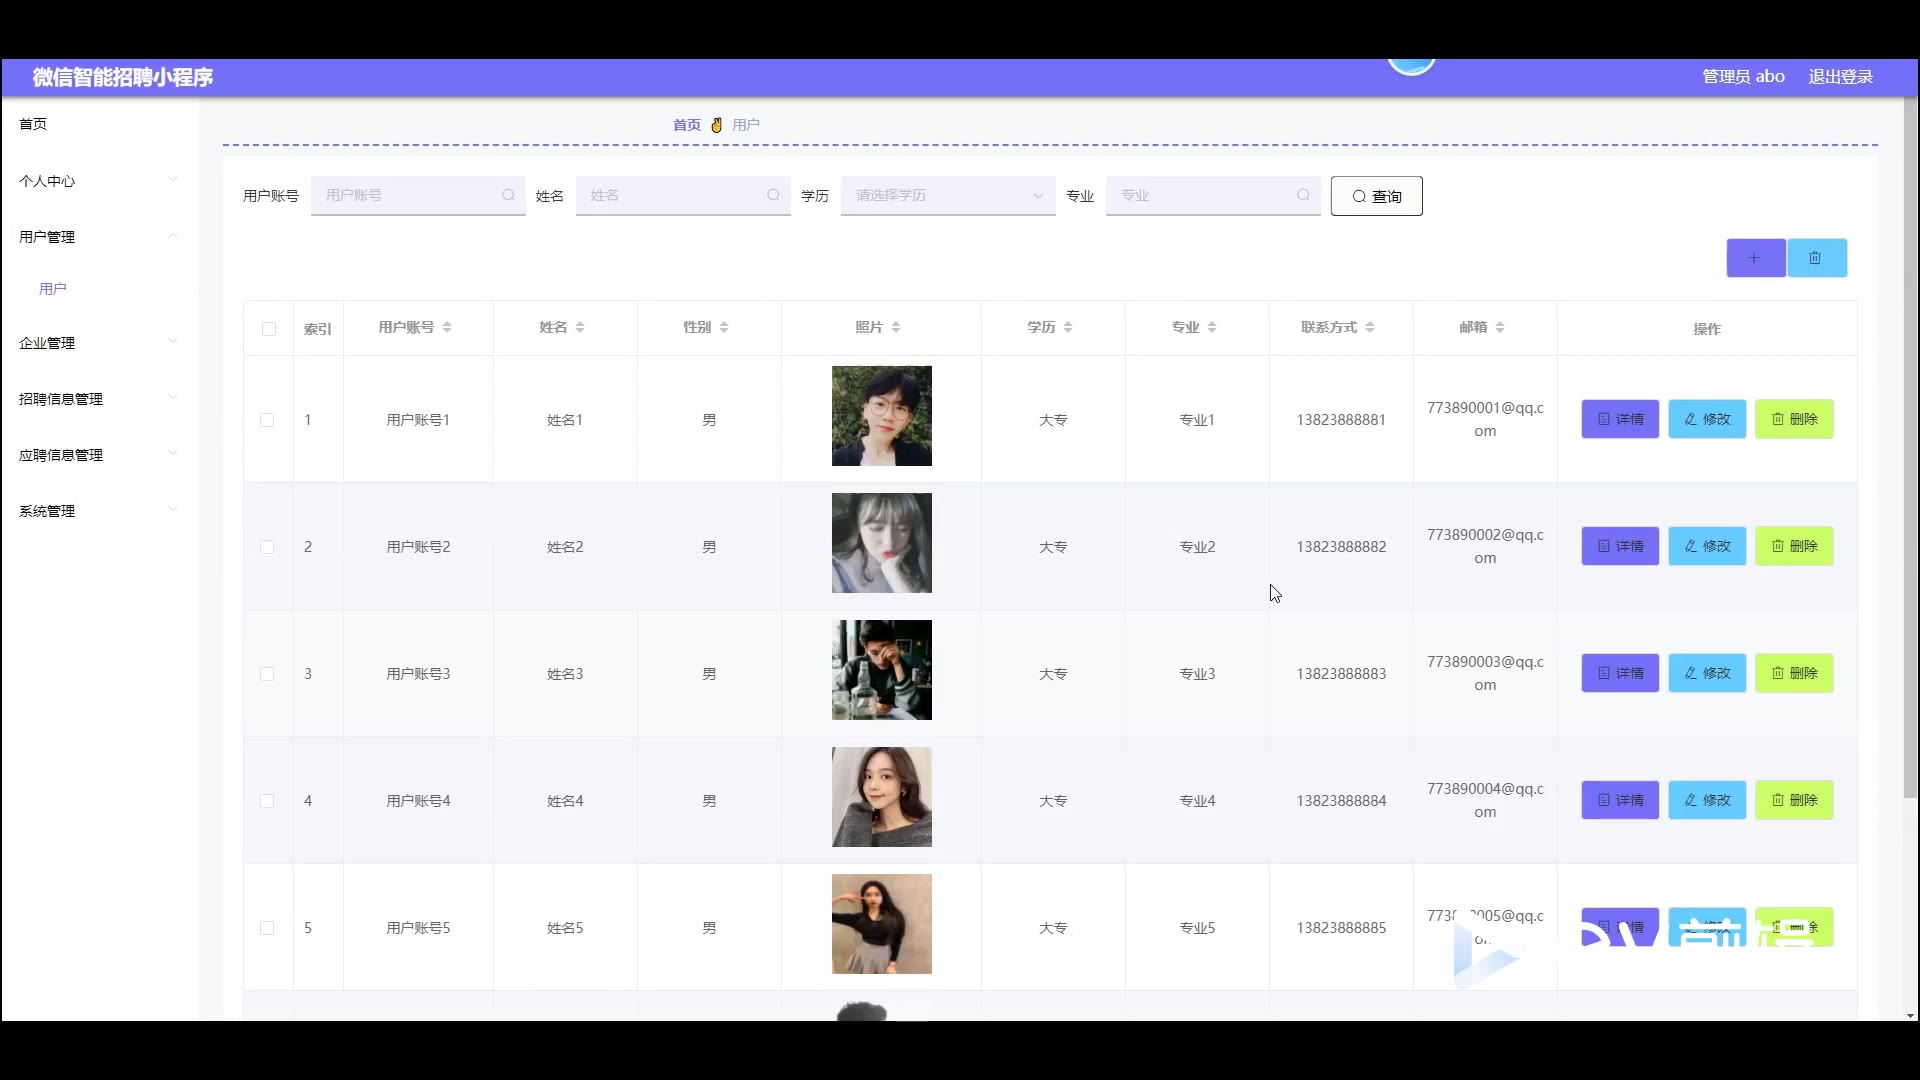The image size is (1920, 1080).
Task: Select 用户 submenu item
Action: tap(53, 289)
